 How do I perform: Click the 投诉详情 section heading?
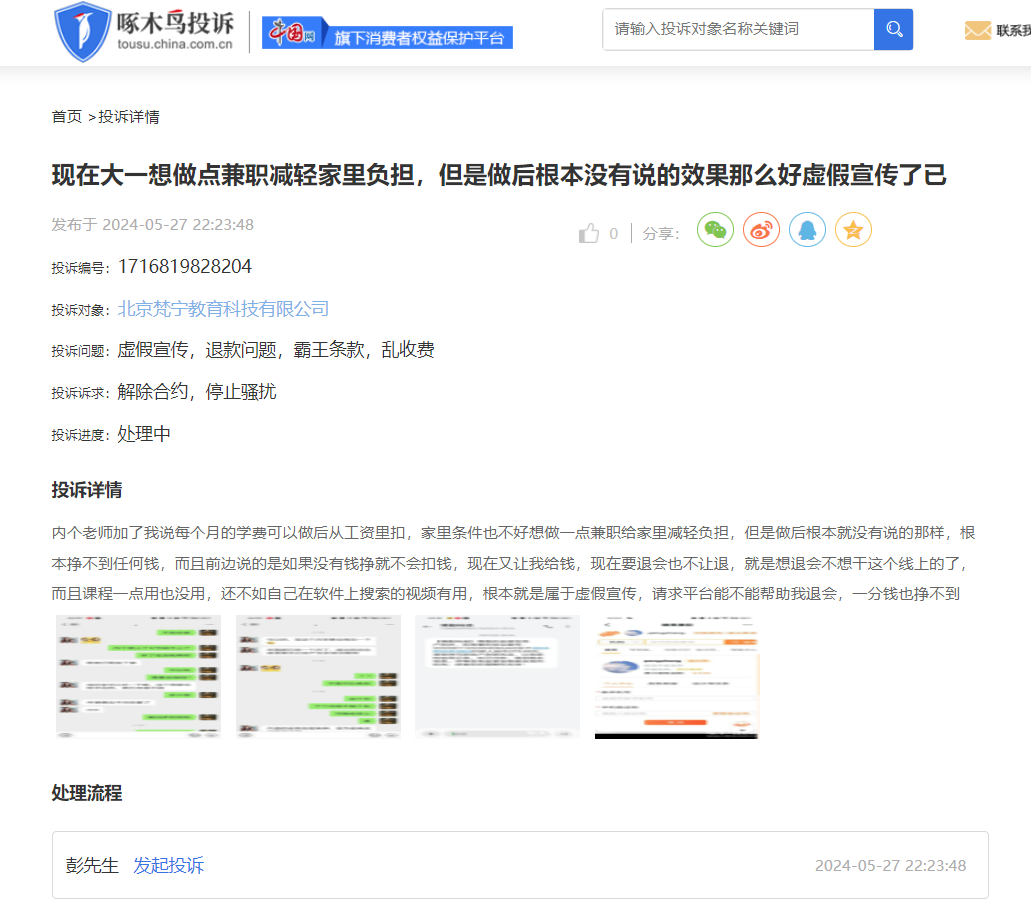87,490
